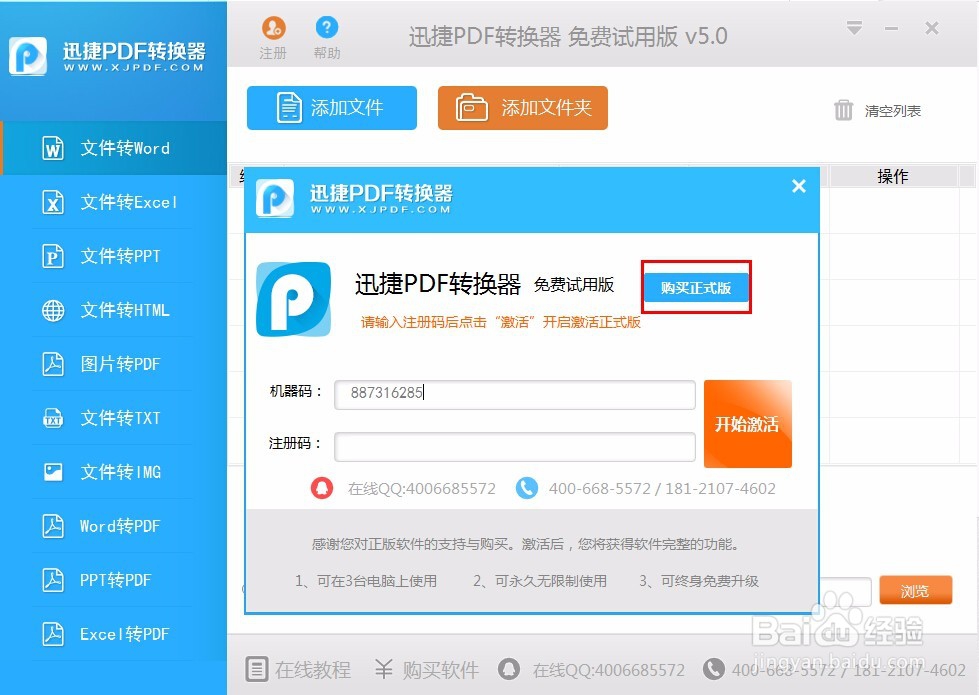Select Word转PDF in sidebar

[114, 526]
